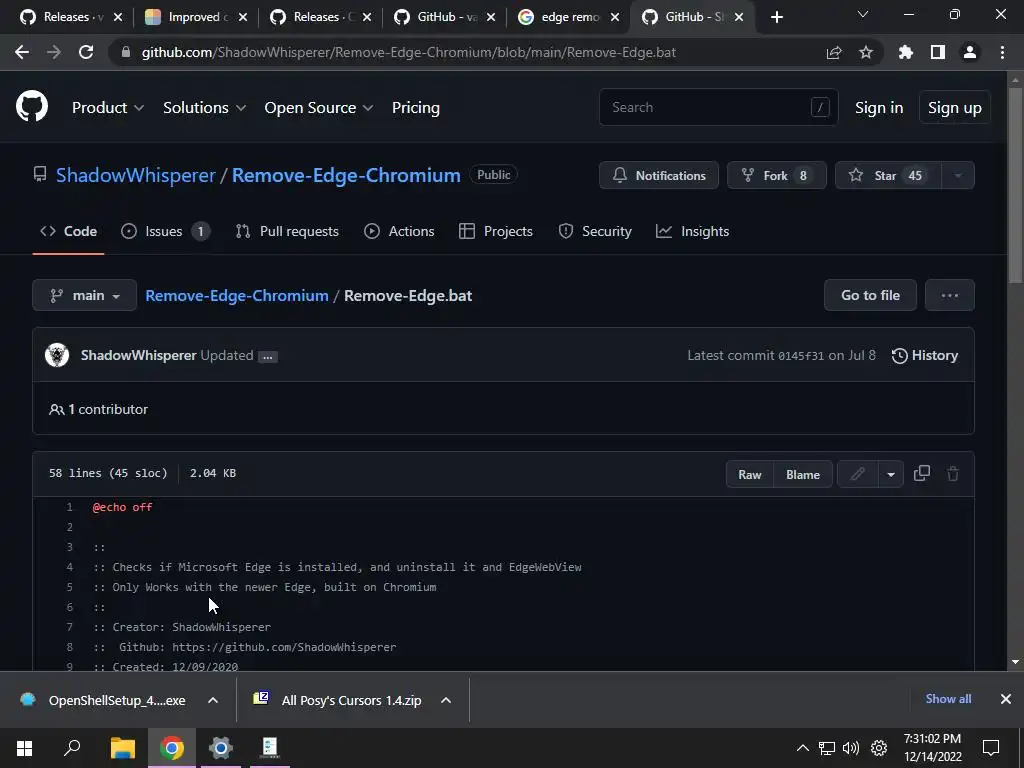
Task: Reload the current GitHub page
Action: pos(86,52)
